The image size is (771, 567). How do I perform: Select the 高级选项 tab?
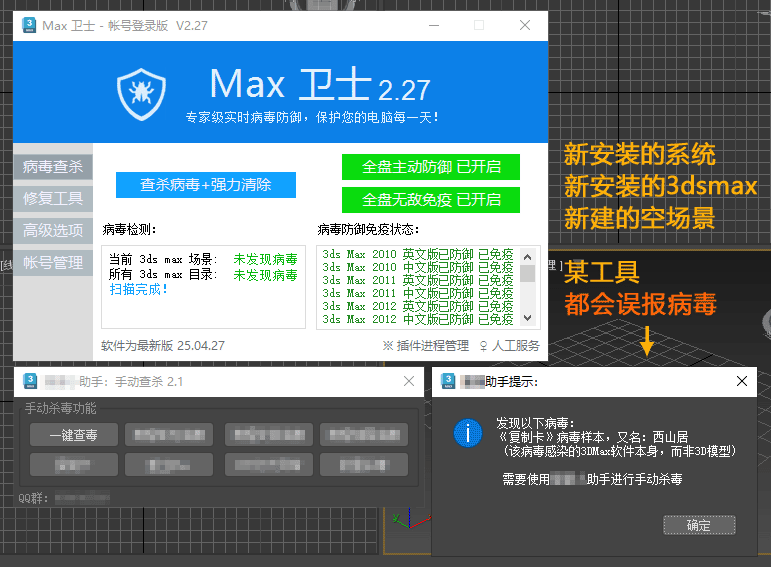(53, 230)
